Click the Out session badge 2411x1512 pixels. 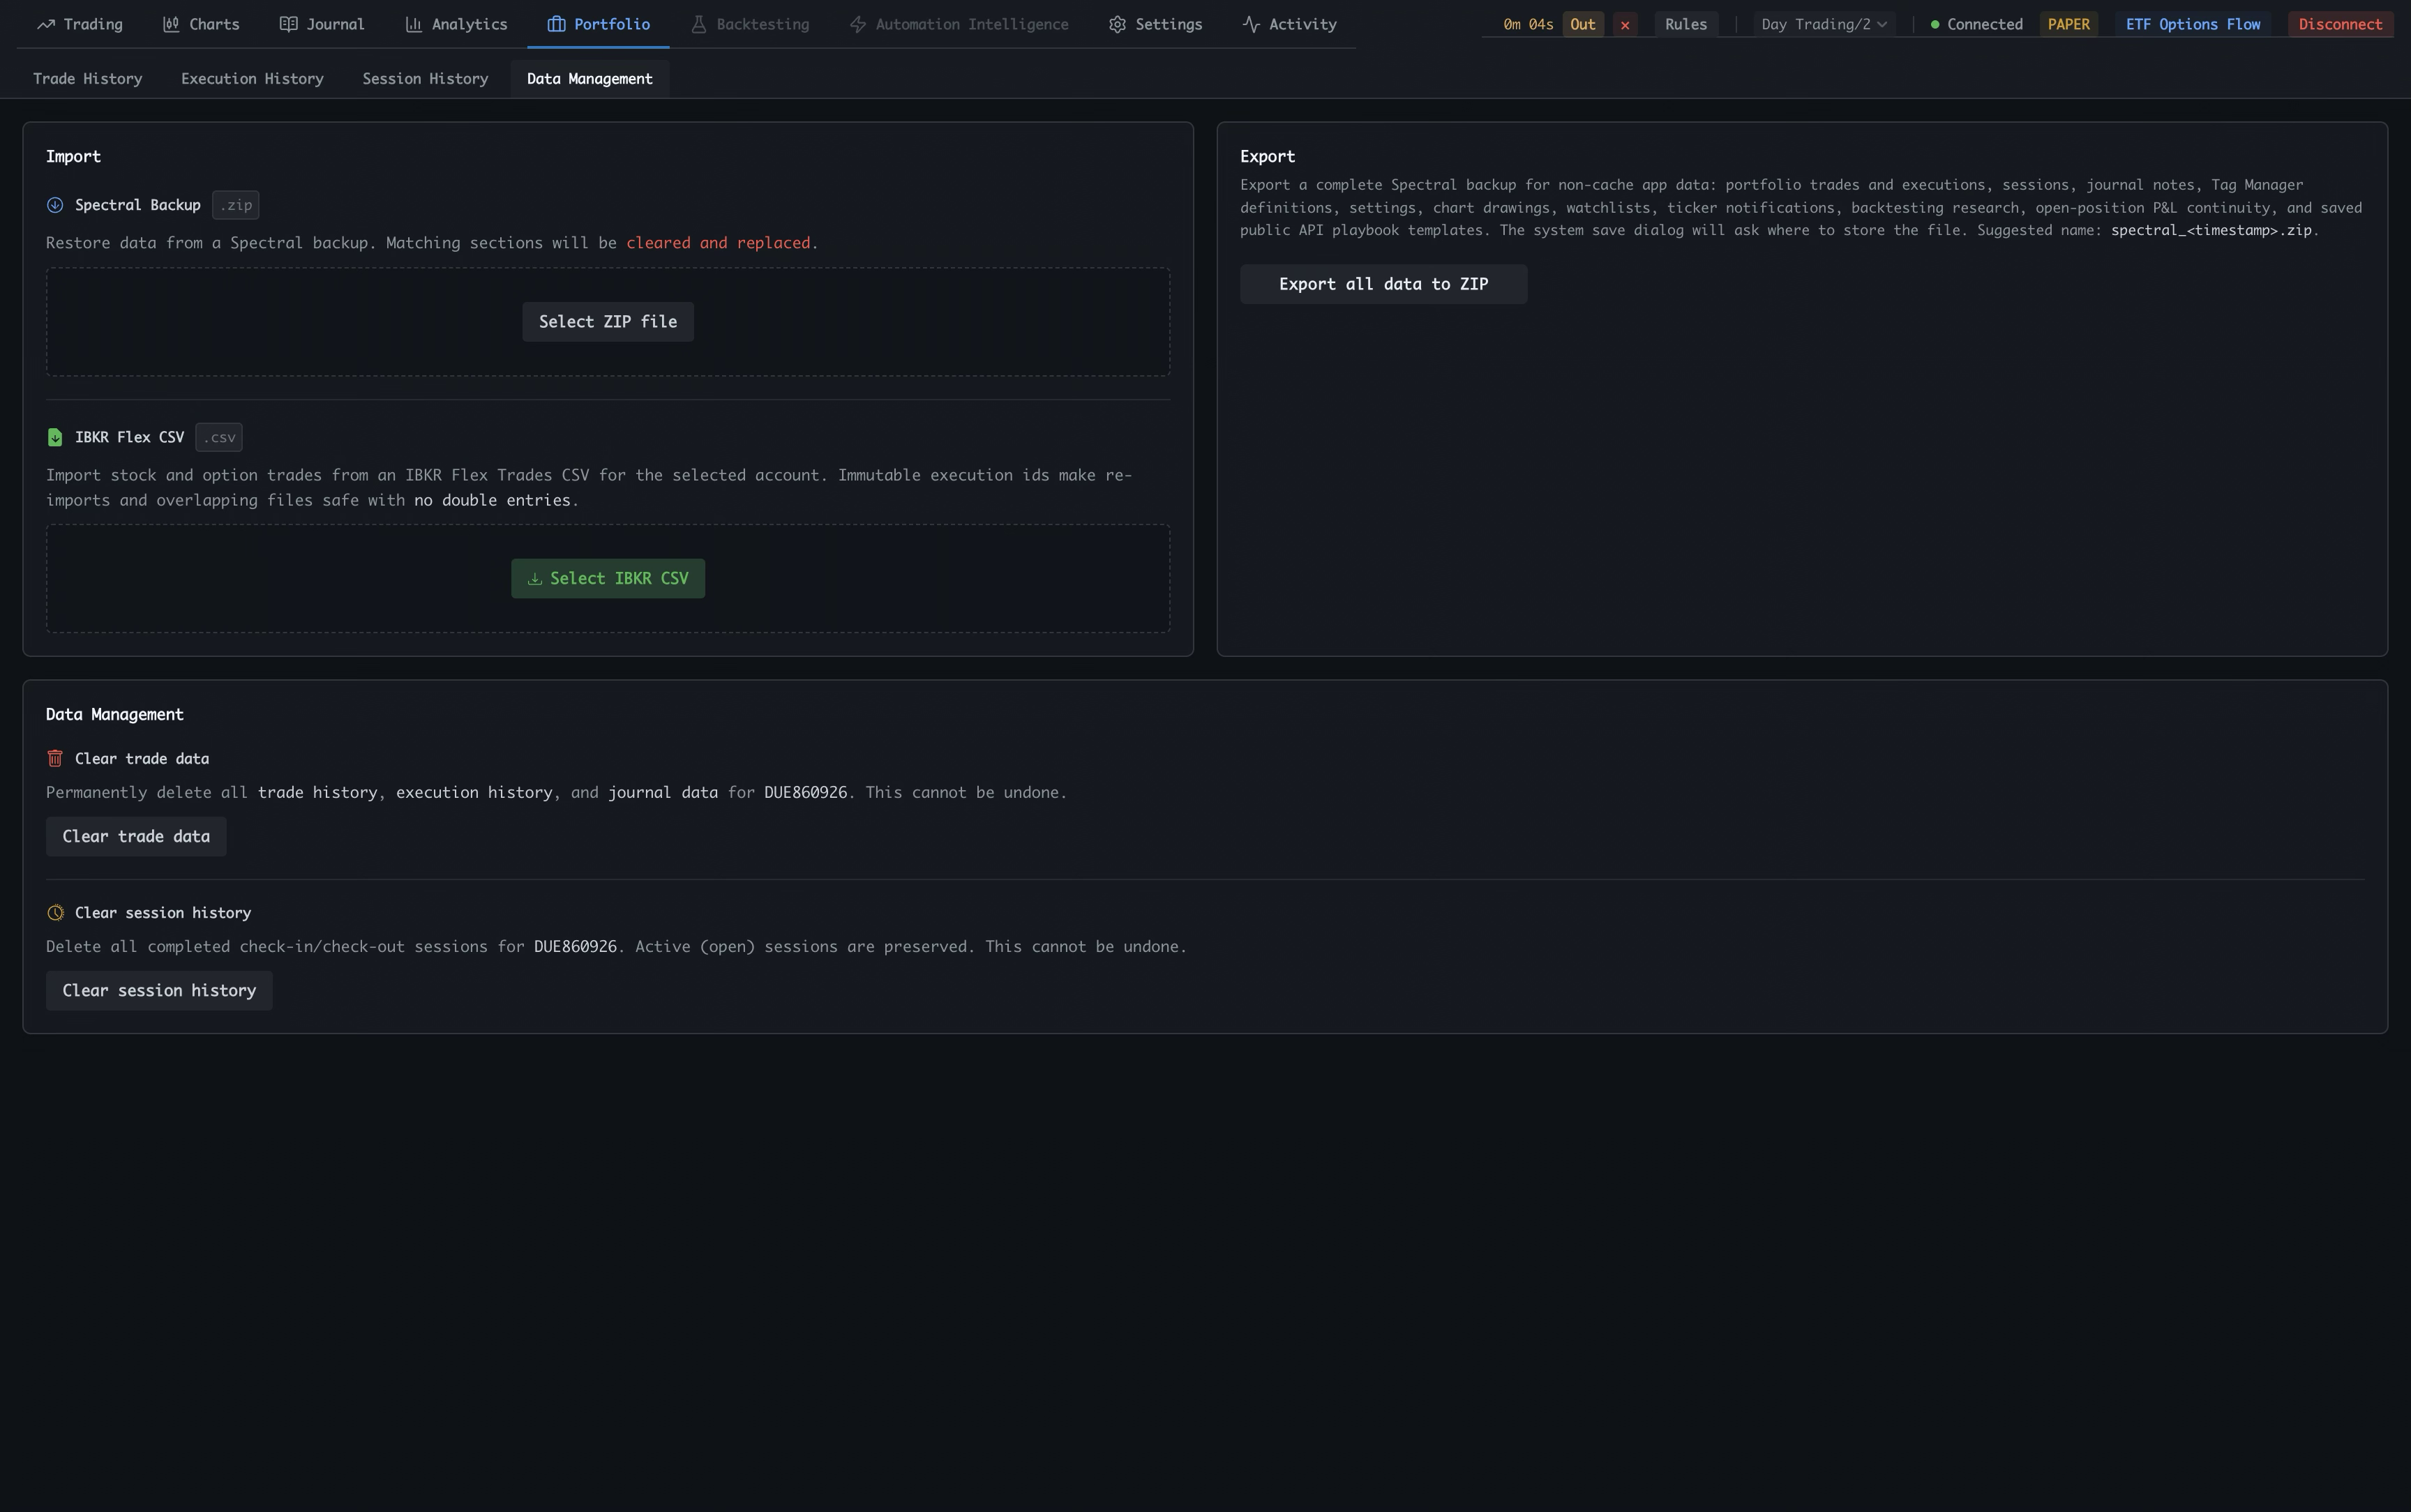coord(1583,24)
